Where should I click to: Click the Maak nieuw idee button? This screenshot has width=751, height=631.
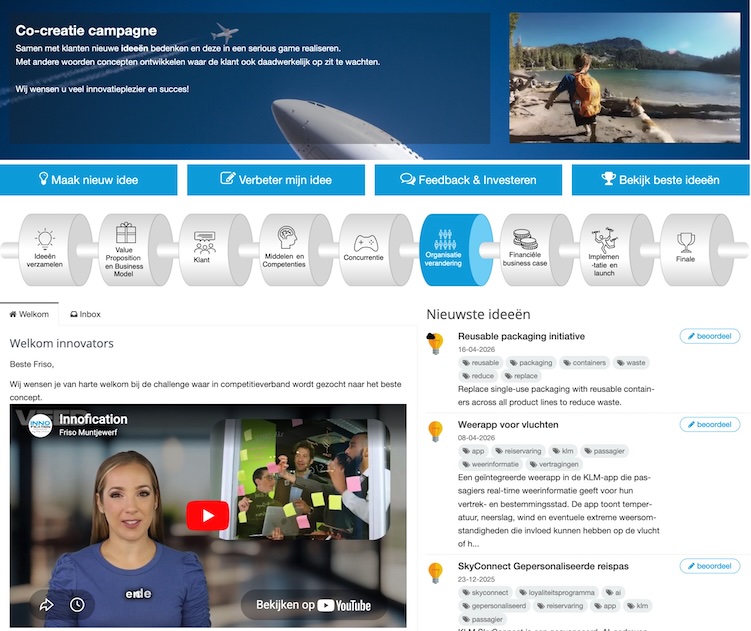tap(89, 180)
